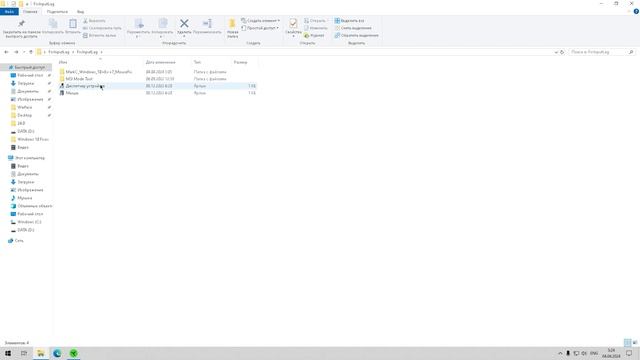The image size is (640, 360).
Task: Click Изменить in the ribbon
Action: 316,28
